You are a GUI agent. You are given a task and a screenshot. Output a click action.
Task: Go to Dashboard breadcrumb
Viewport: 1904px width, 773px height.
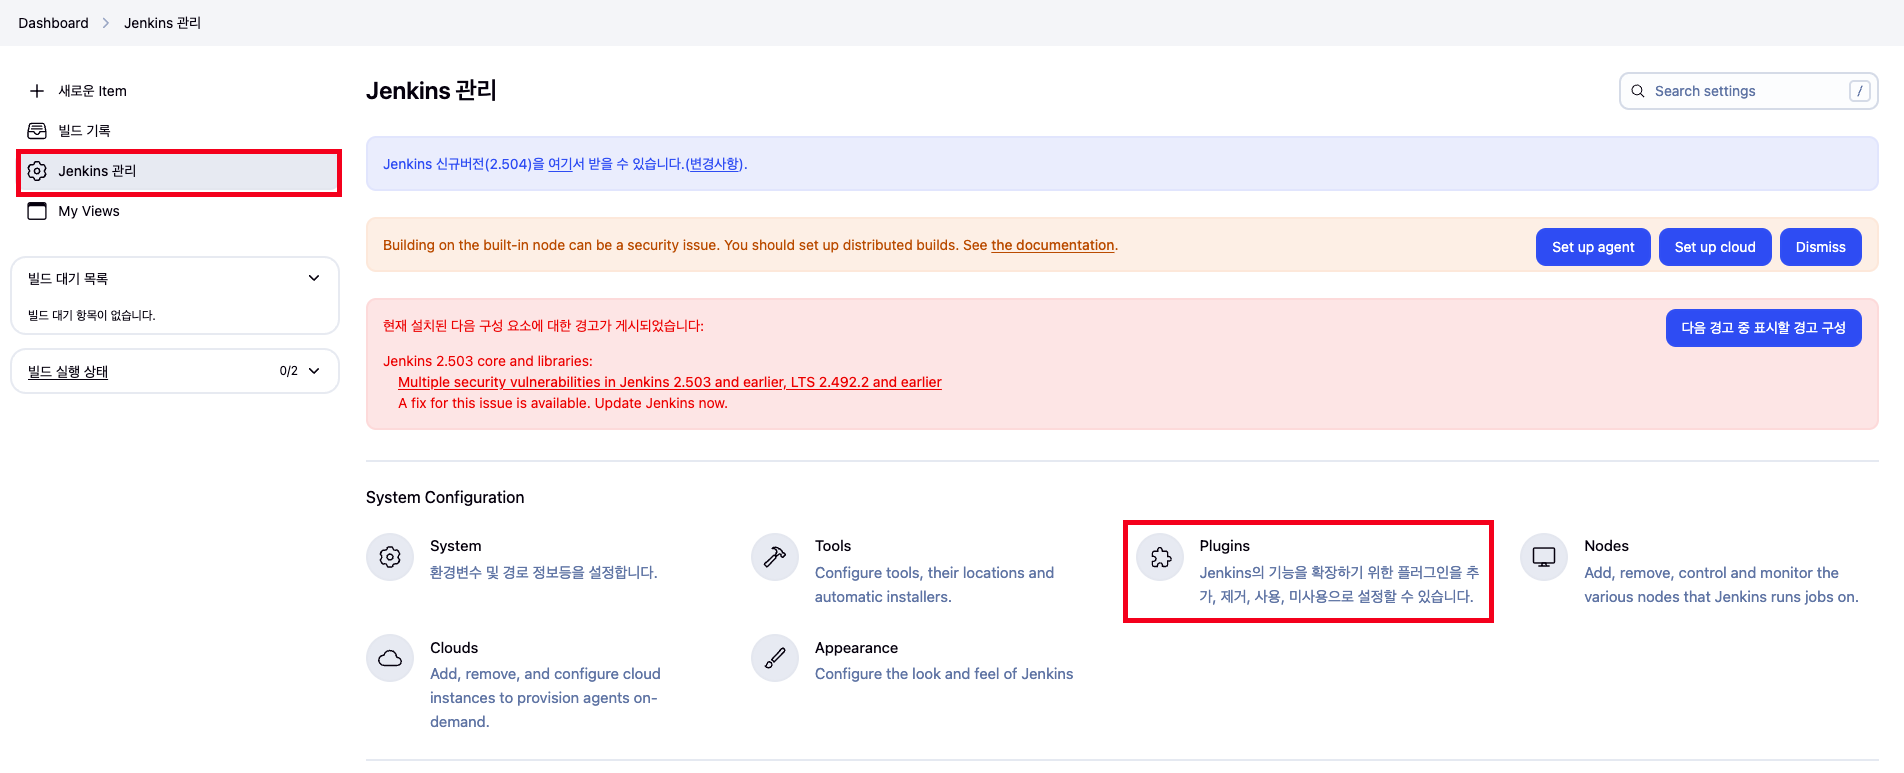[x=53, y=23]
